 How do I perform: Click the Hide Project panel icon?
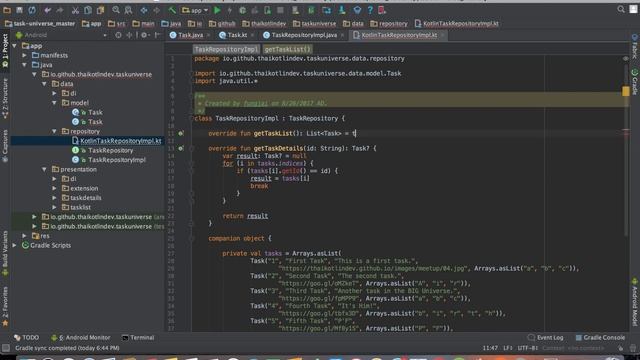point(158,35)
